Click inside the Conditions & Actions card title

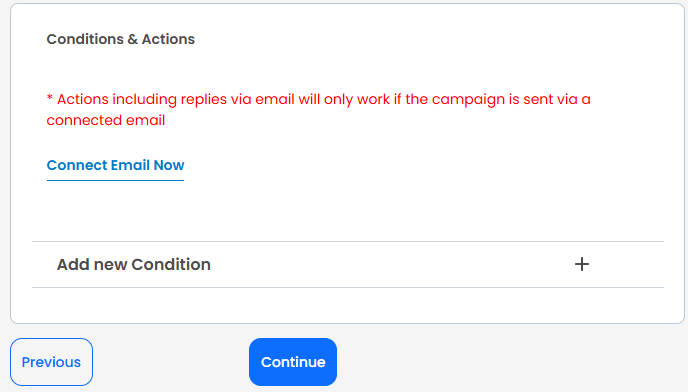click(121, 39)
